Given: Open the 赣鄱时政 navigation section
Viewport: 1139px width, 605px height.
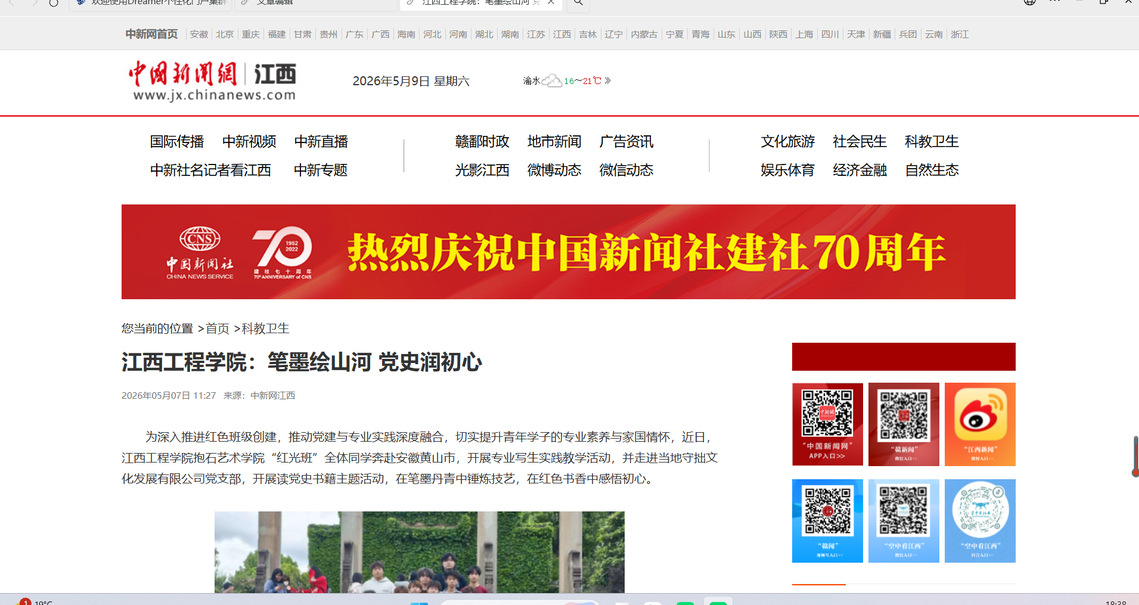Looking at the screenshot, I should coord(482,142).
